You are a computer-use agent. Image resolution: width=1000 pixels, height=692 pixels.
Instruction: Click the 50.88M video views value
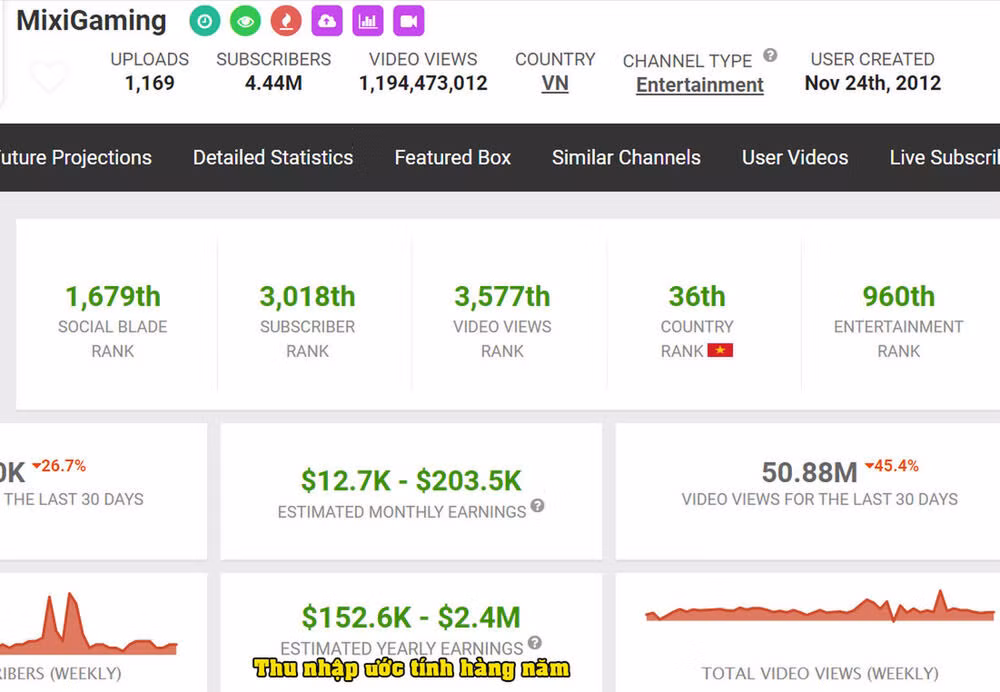[x=809, y=473]
